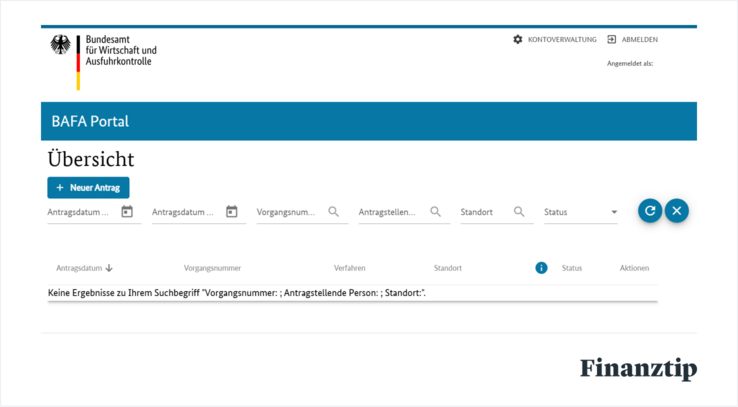Click the blue info icon beside Status
The height and width of the screenshot is (407, 738).
541,268
